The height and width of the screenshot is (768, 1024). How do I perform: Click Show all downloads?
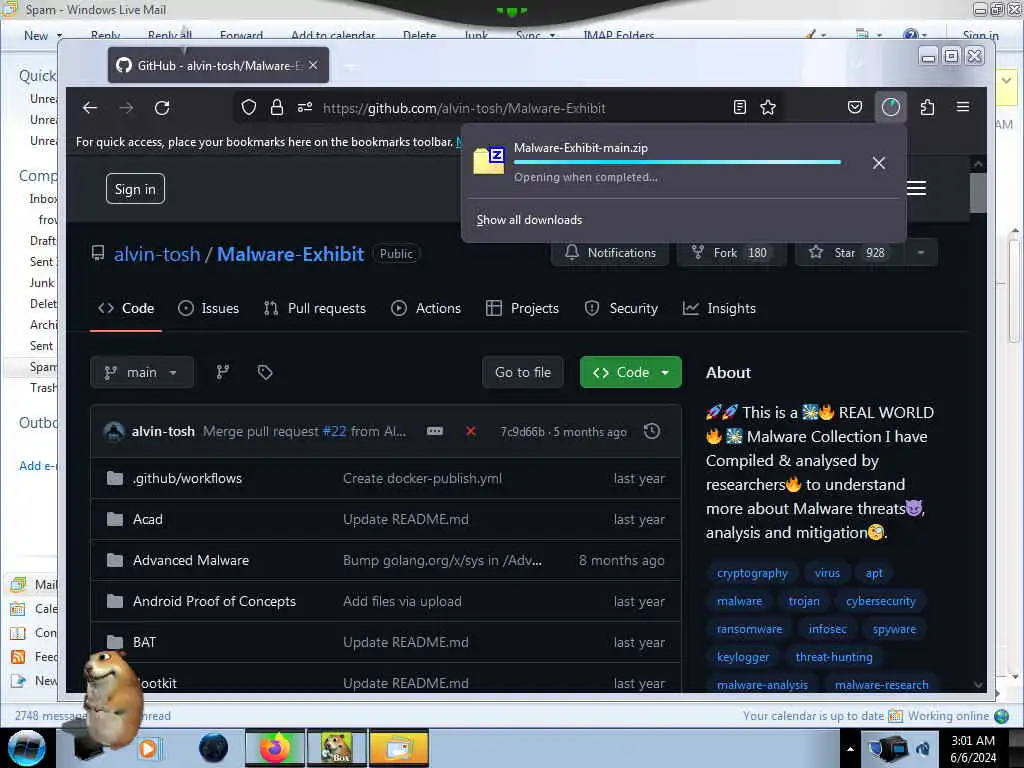point(529,220)
